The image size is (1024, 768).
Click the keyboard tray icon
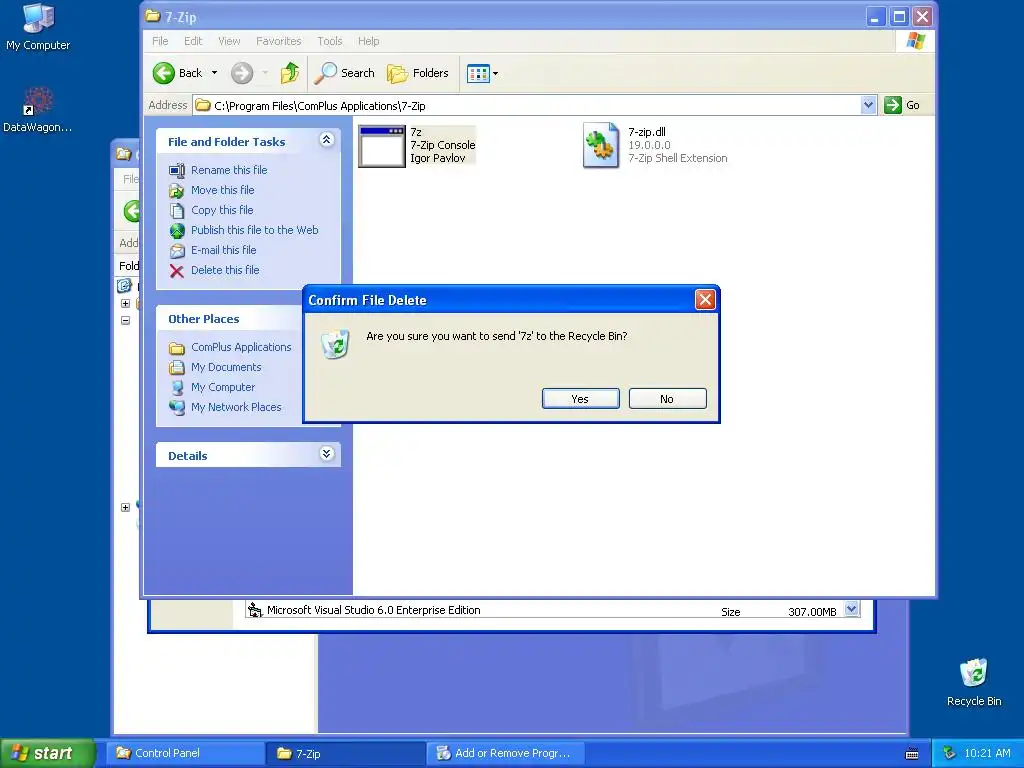point(912,754)
